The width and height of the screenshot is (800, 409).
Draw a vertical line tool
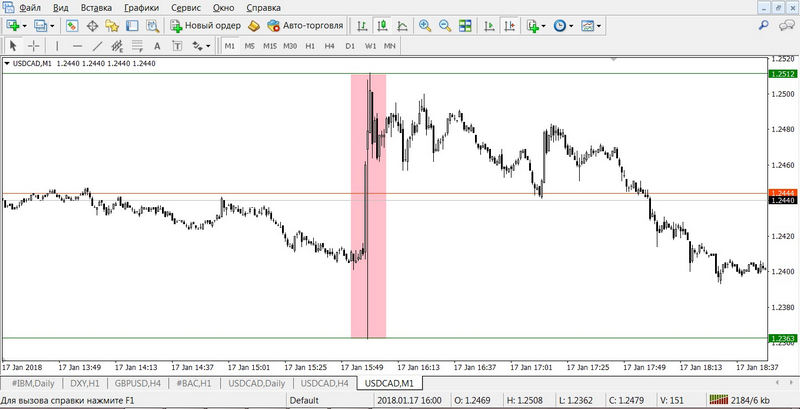(x=56, y=46)
